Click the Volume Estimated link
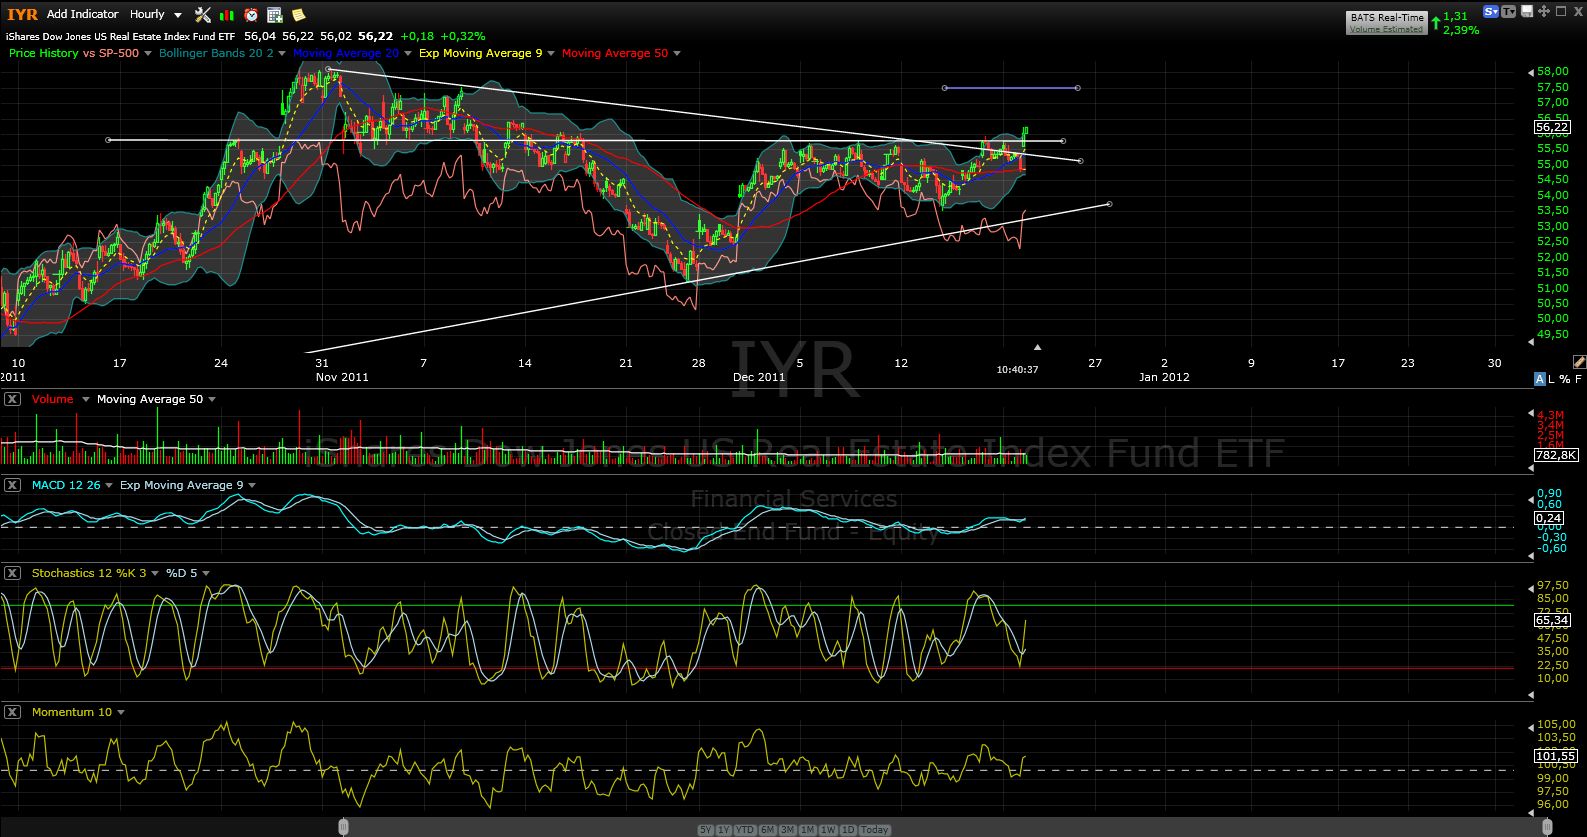The image size is (1587, 837). [x=1386, y=29]
